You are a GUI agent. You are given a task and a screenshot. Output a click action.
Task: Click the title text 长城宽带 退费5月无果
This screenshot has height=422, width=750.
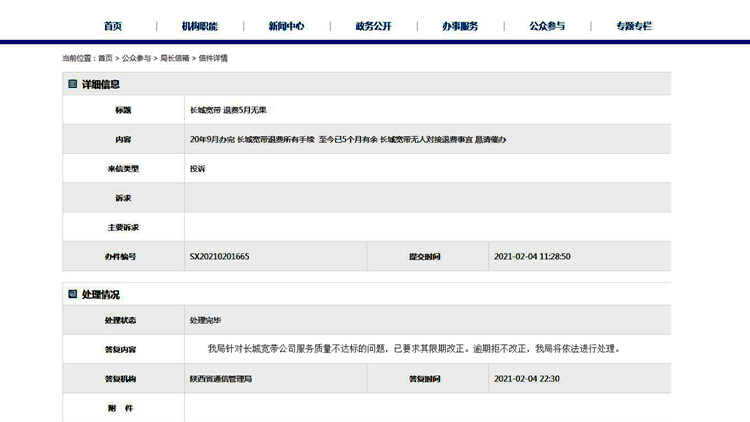[228, 110]
